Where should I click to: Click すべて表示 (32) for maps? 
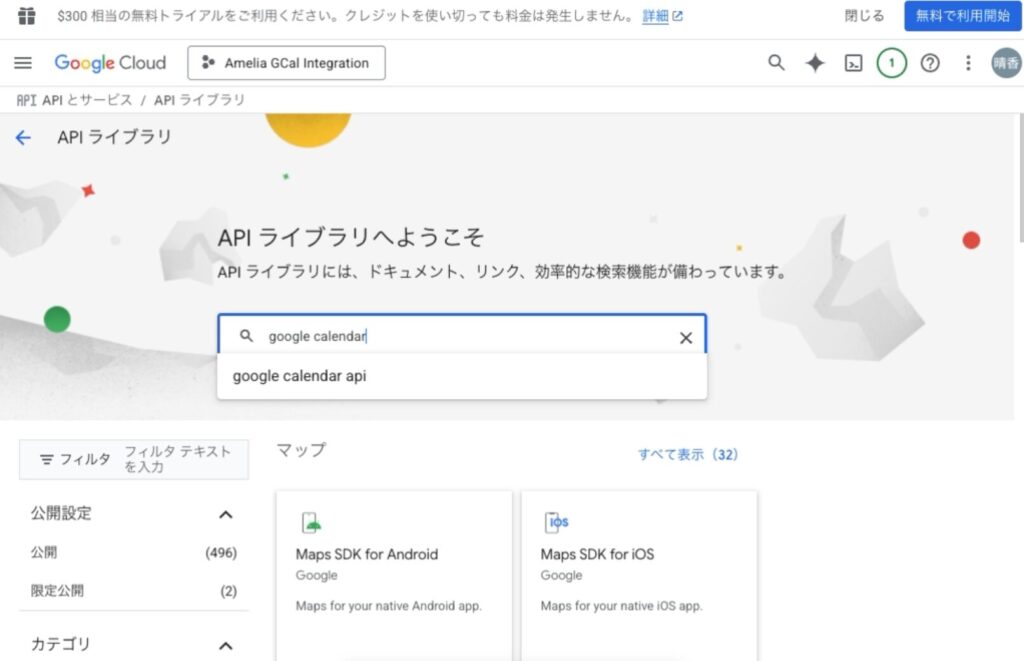click(x=688, y=454)
